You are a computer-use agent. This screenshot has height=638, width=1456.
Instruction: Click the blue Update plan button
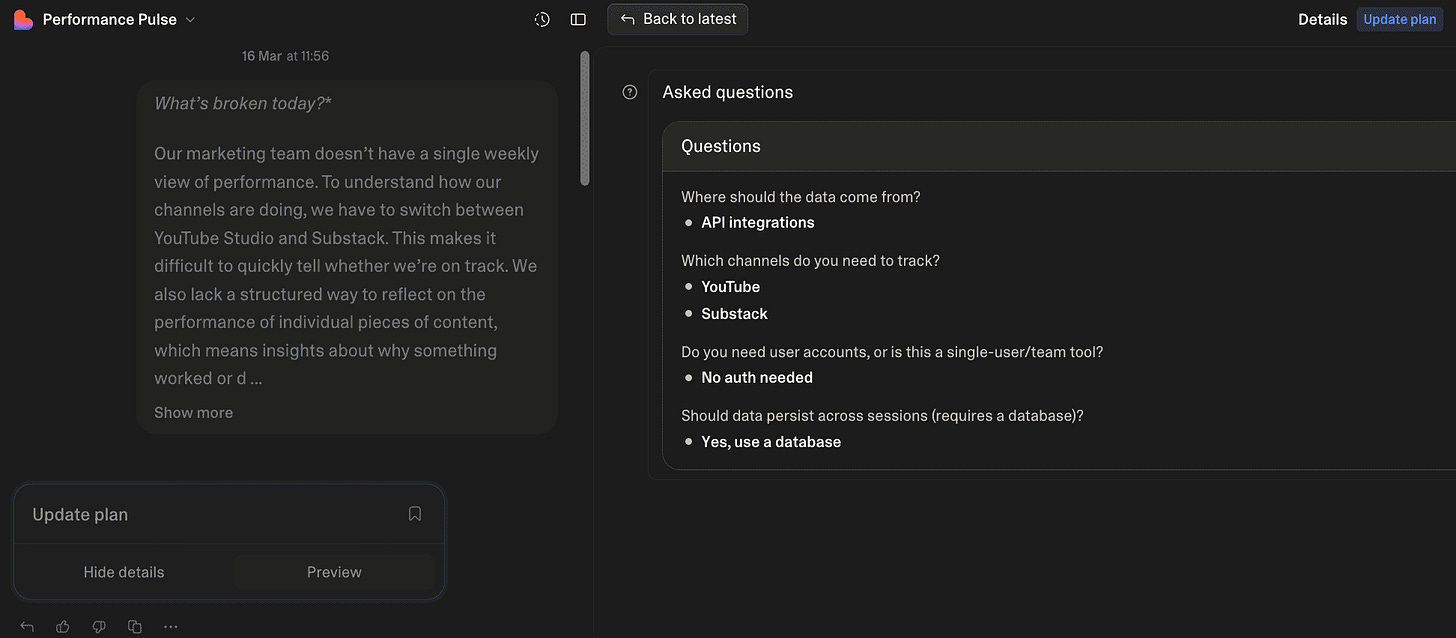(x=1399, y=20)
